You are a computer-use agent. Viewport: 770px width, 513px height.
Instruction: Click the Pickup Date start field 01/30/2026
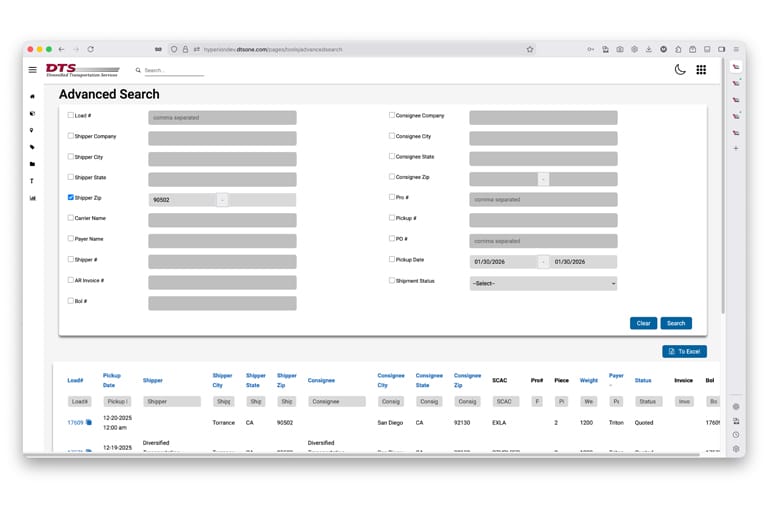click(503, 262)
